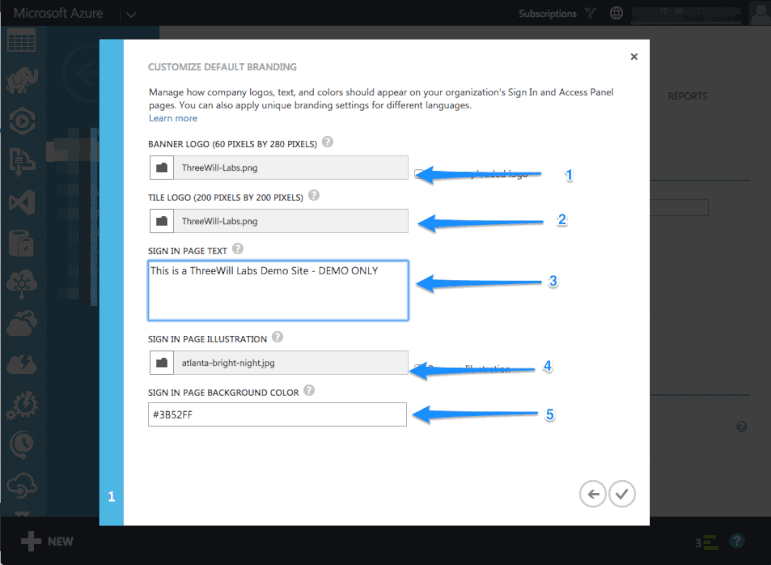Browse for a sign in page illustration file
This screenshot has height=565, width=771.
click(x=161, y=364)
